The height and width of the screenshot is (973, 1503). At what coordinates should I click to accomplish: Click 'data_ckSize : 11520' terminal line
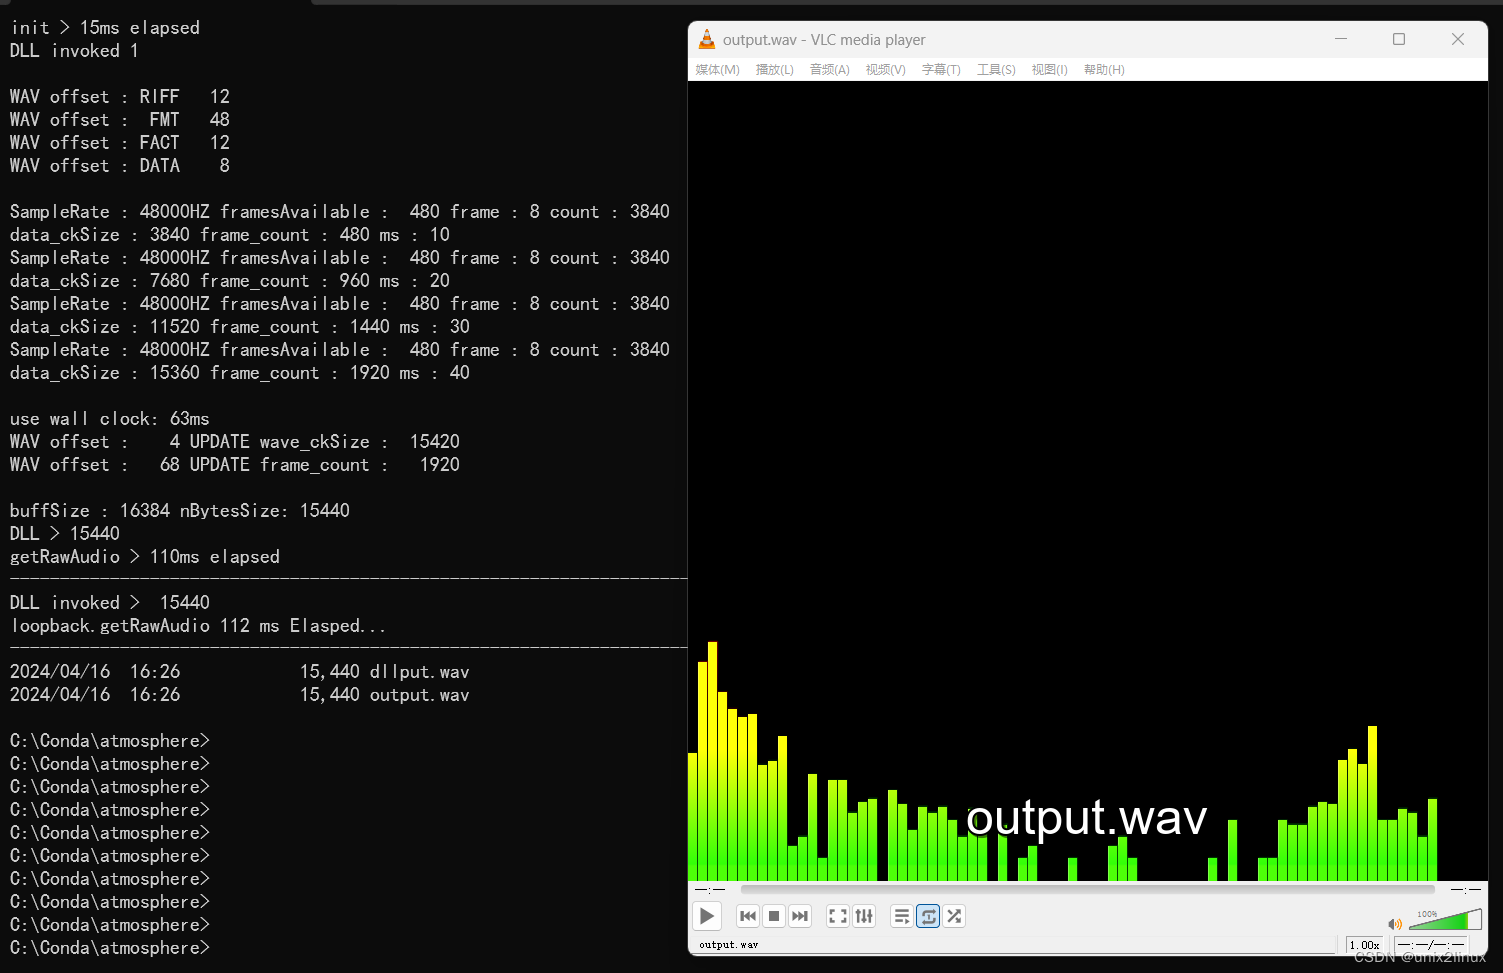[x=240, y=326]
